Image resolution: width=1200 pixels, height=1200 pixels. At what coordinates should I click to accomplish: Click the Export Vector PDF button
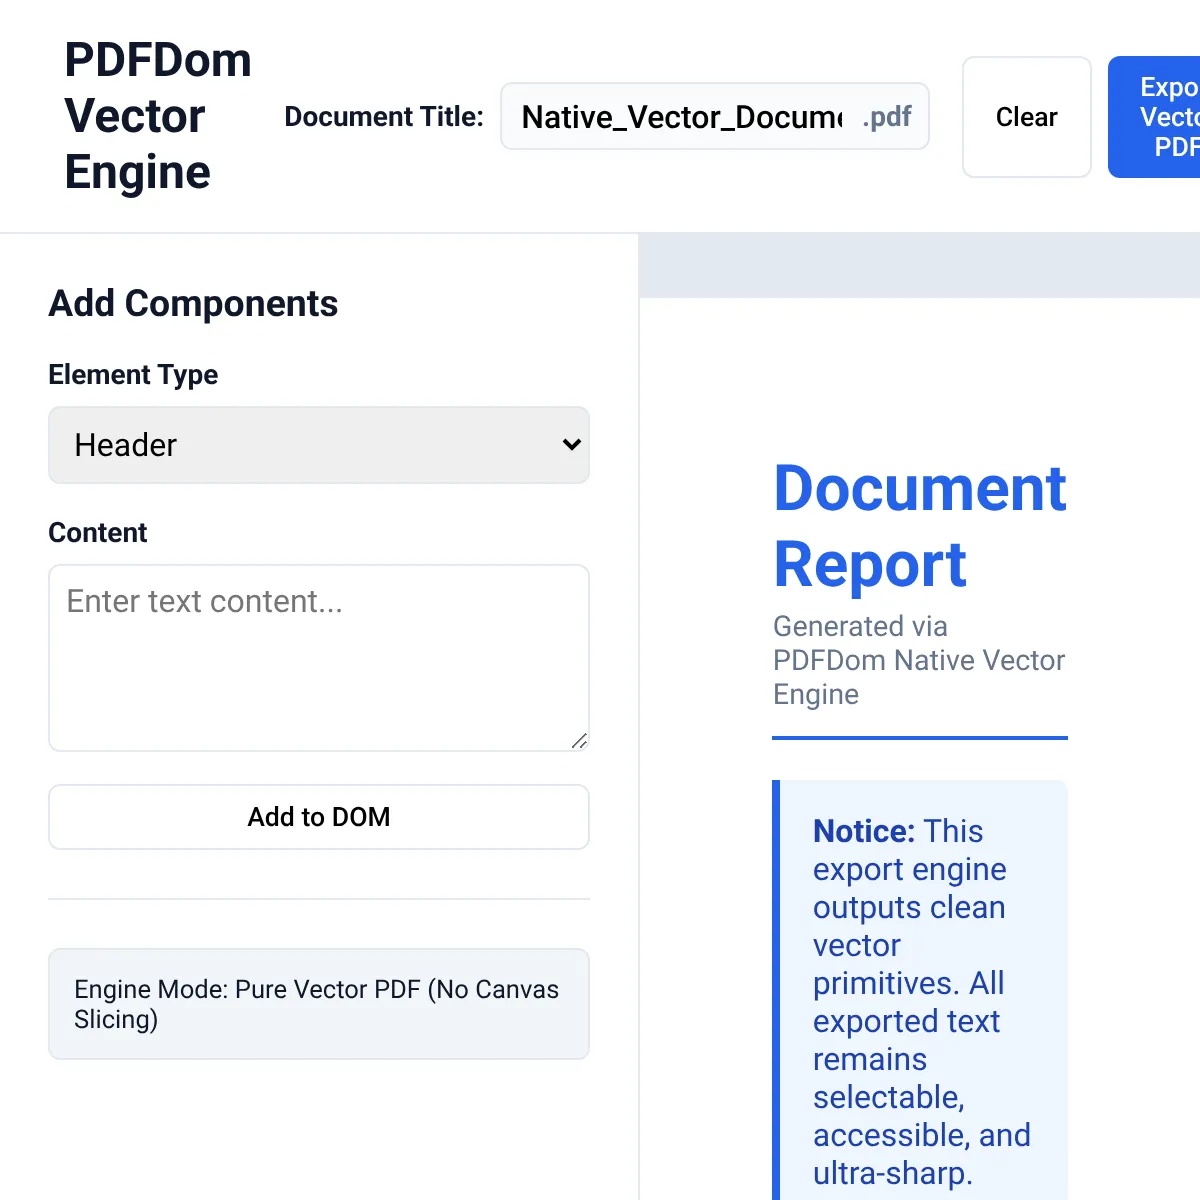[1155, 117]
